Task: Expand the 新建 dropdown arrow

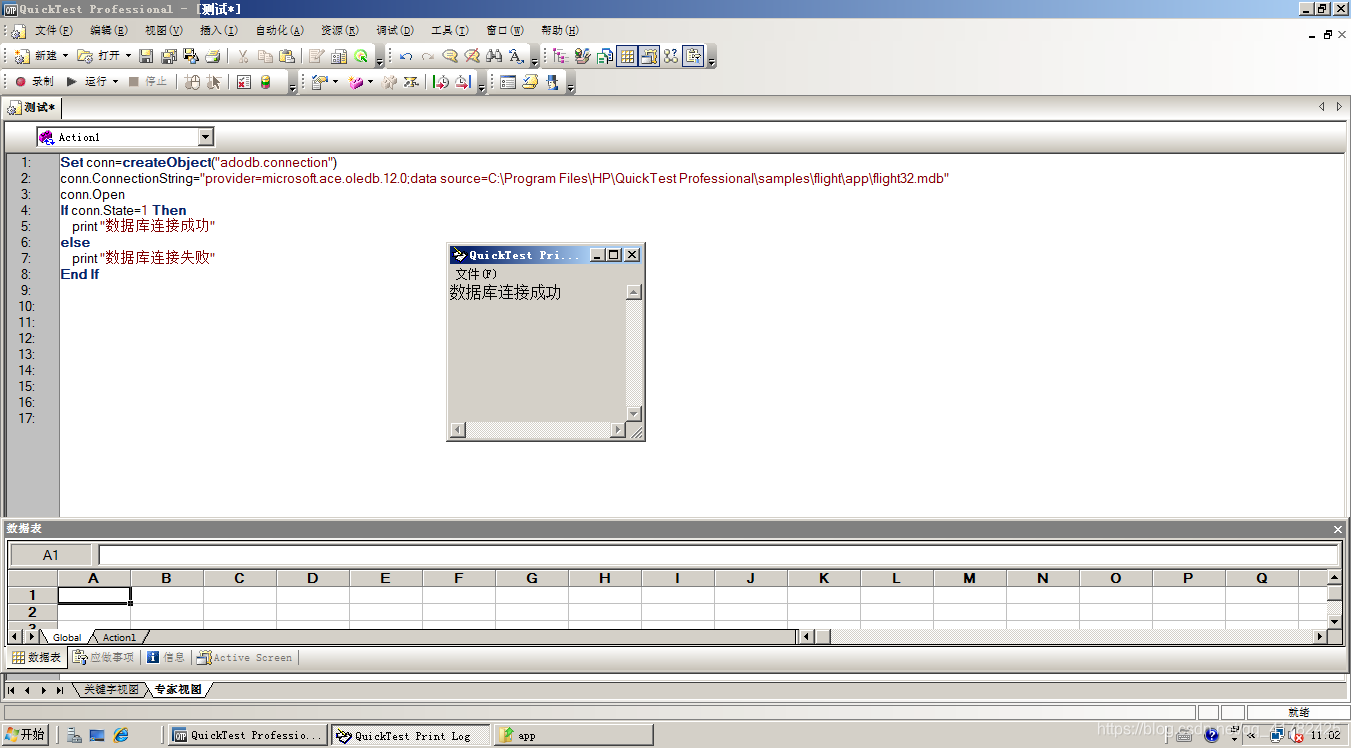Action: click(x=66, y=56)
